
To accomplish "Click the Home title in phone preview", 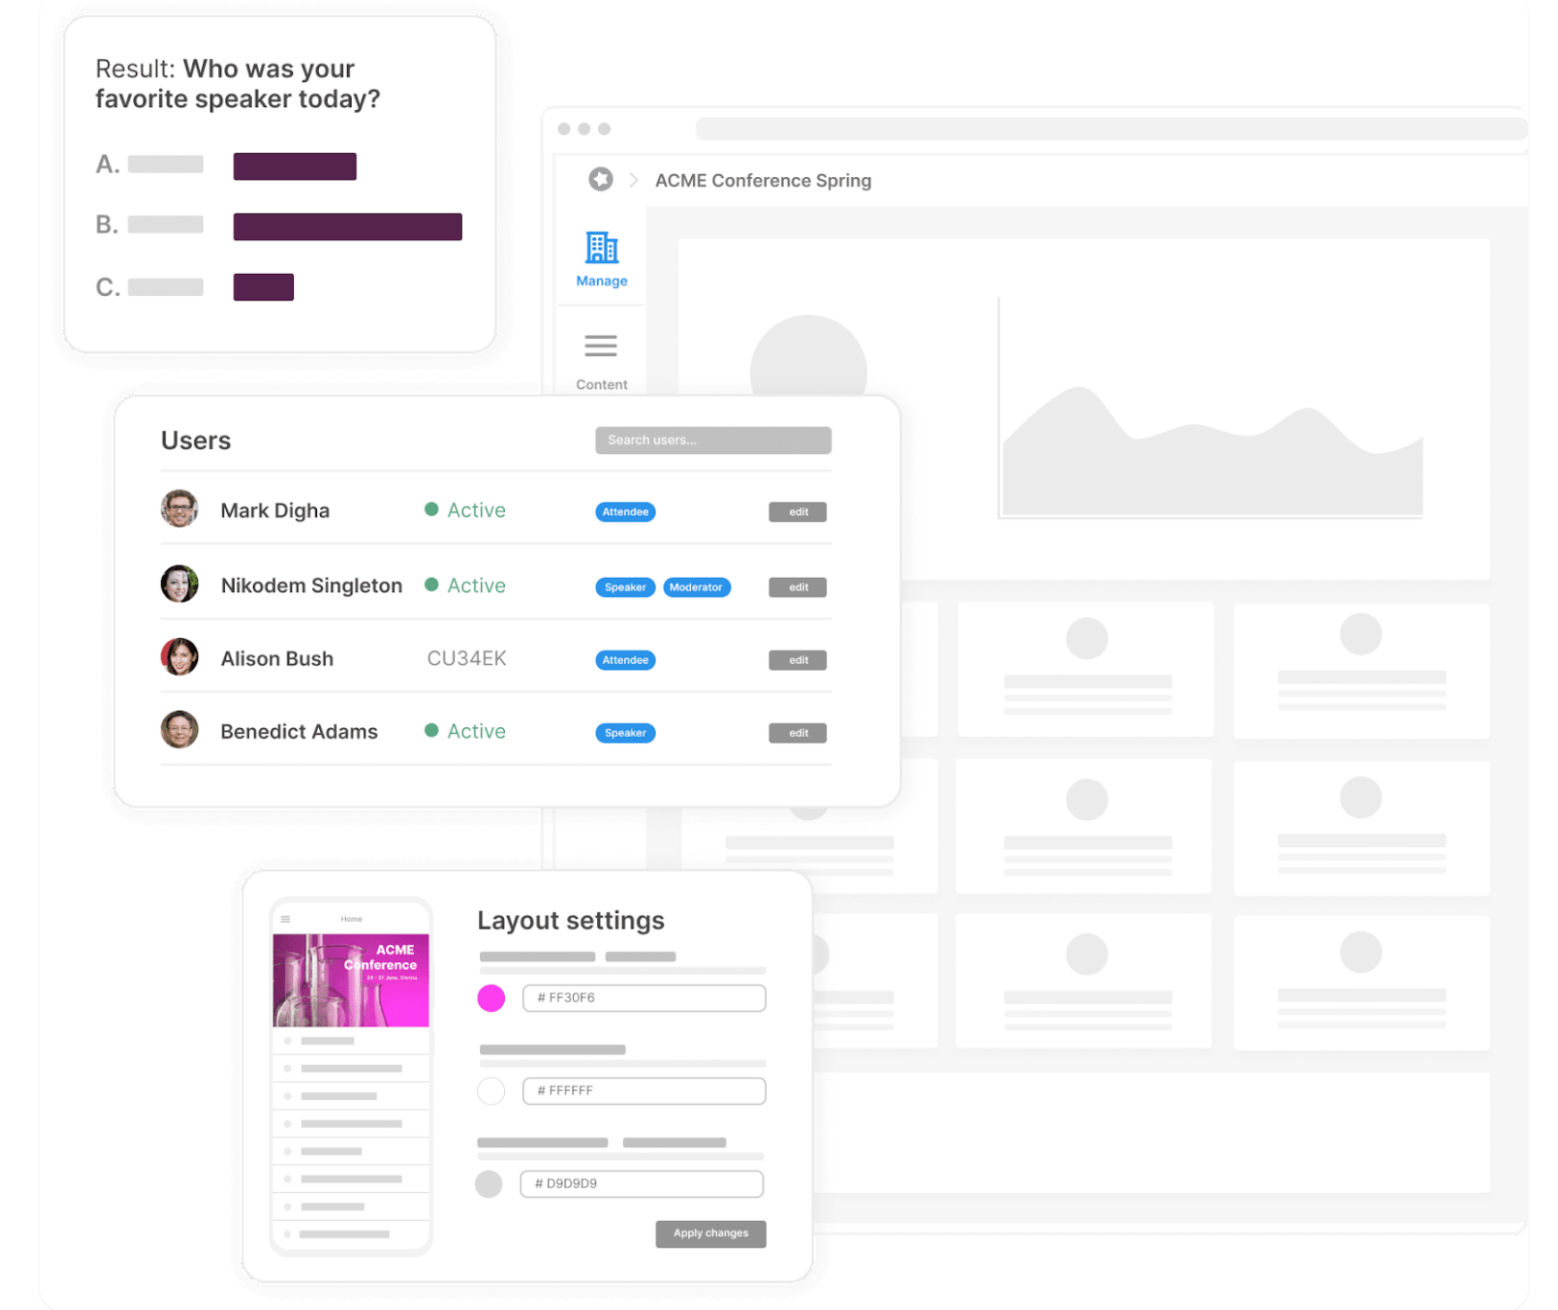I will [351, 919].
